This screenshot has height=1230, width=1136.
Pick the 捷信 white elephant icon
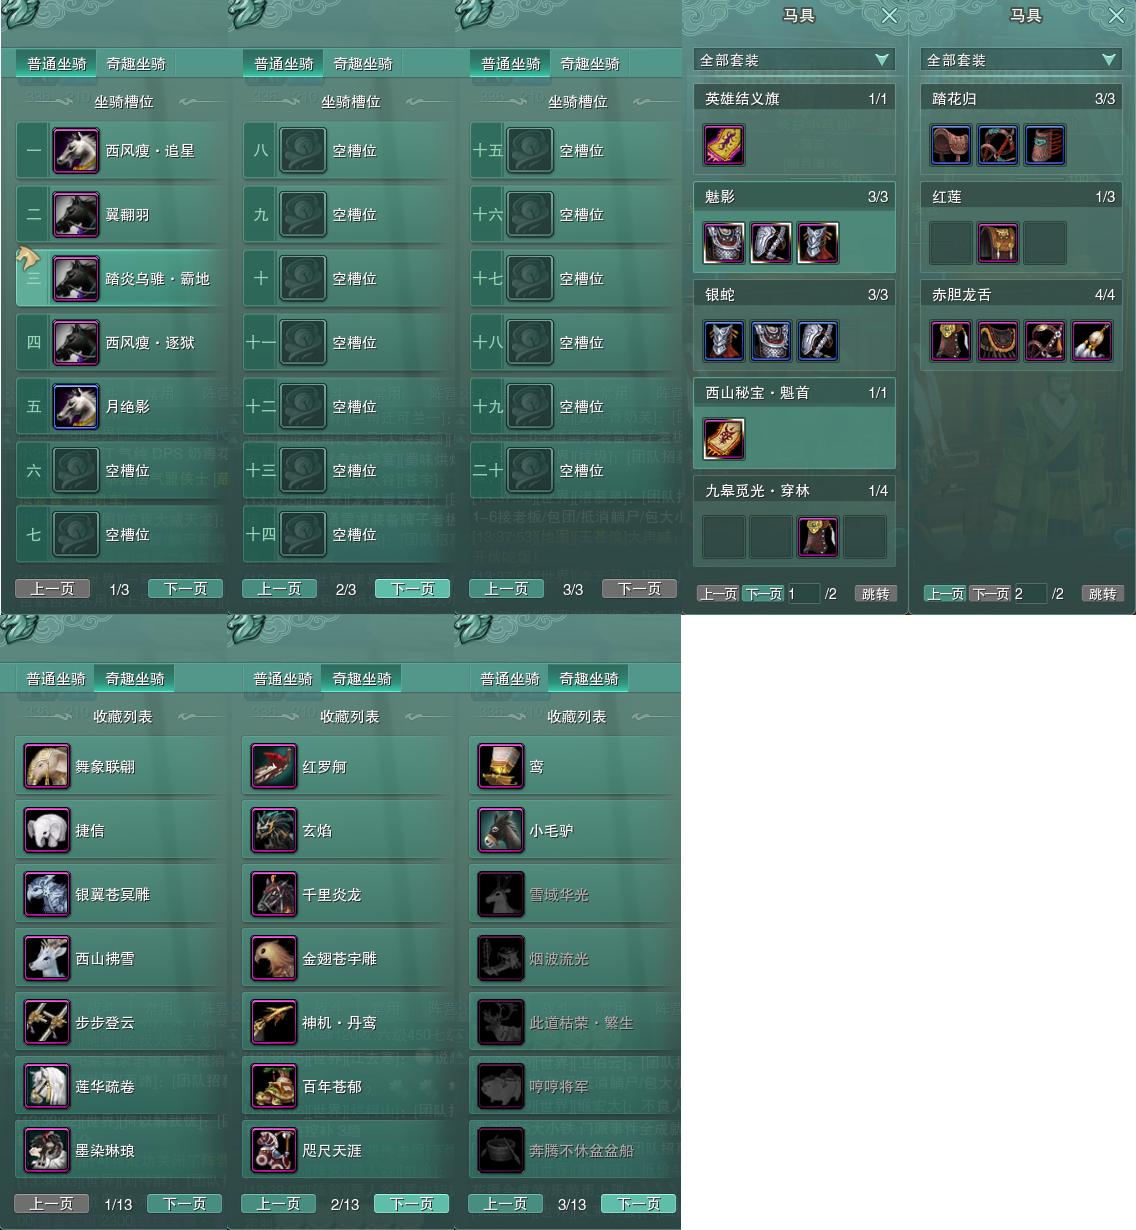[47, 831]
